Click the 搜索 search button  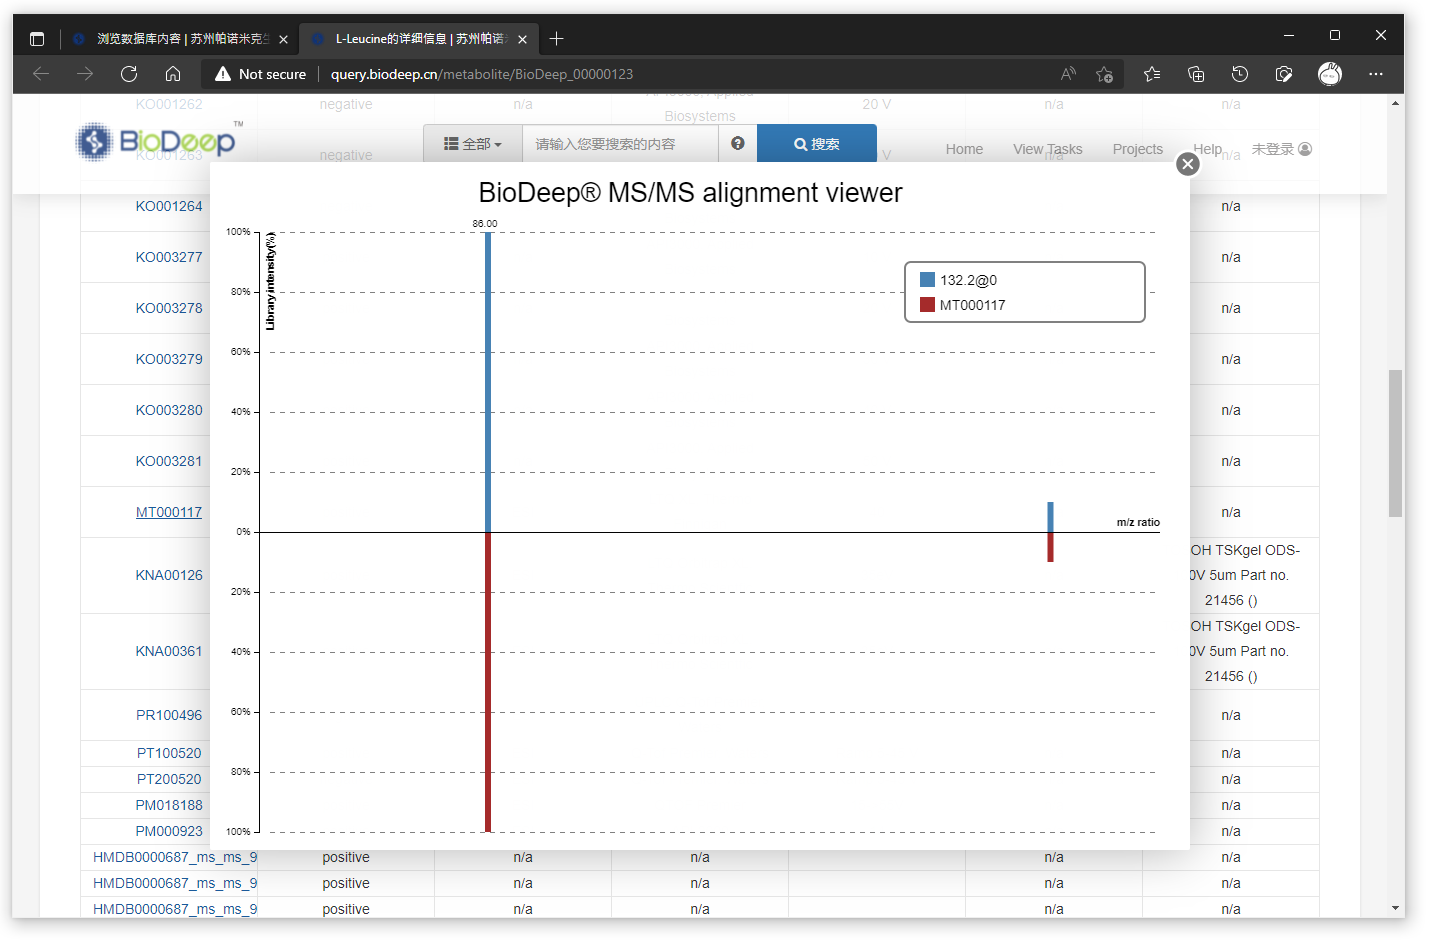(x=816, y=144)
